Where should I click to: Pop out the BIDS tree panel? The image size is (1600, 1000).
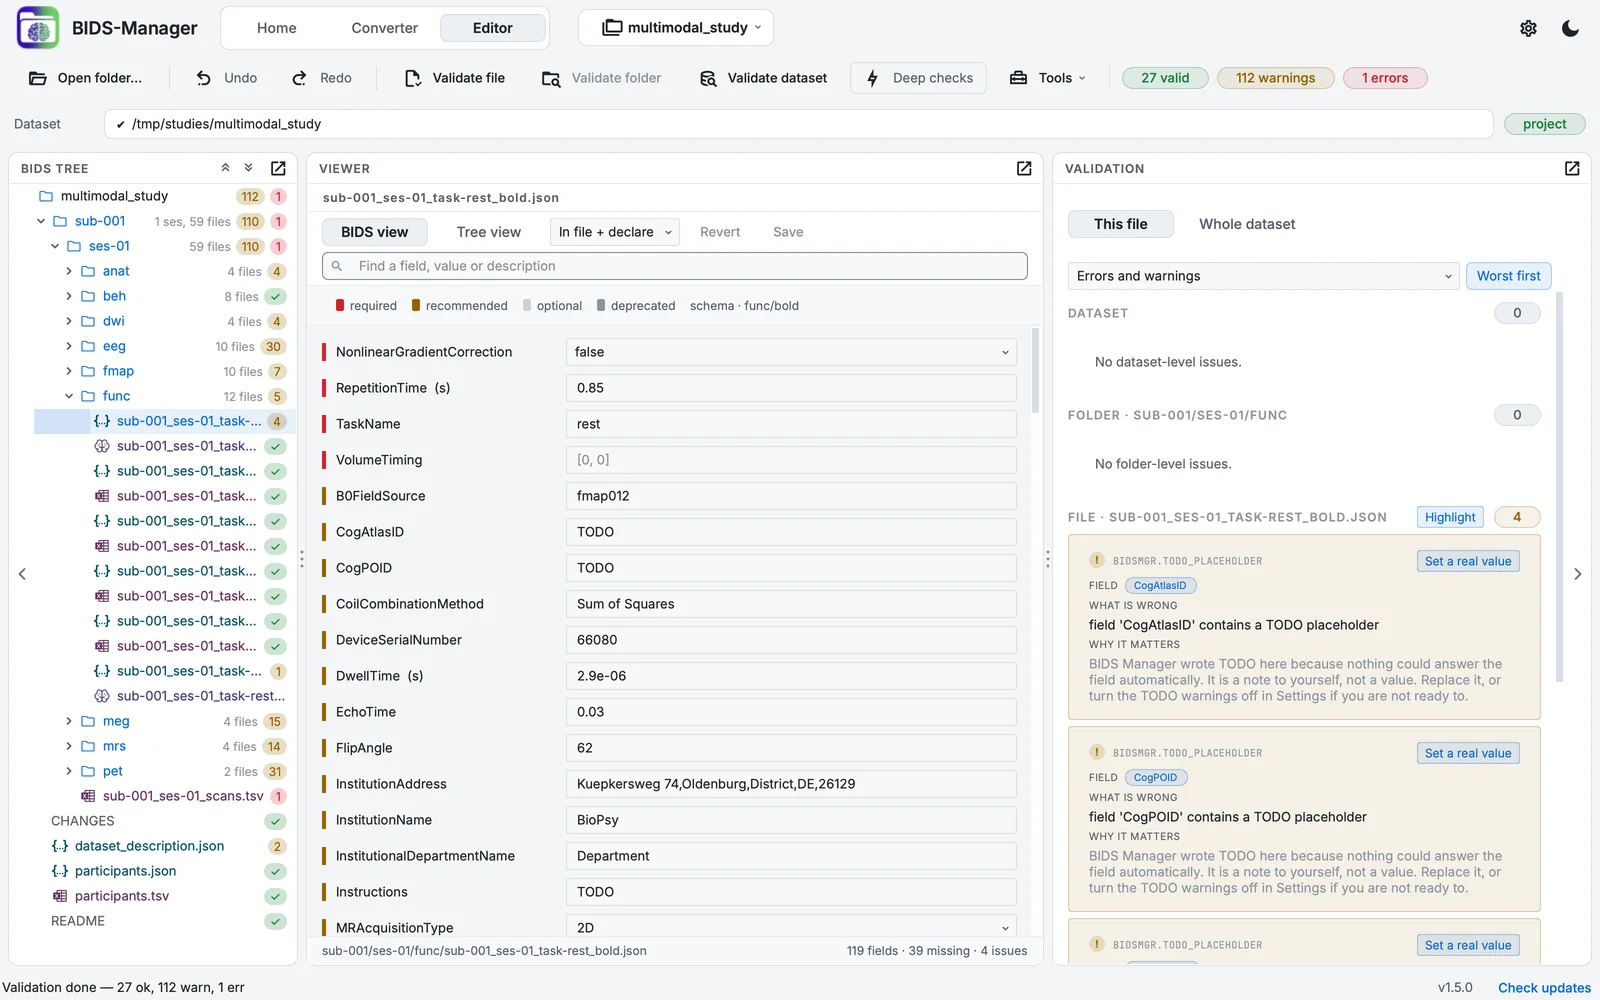pos(278,168)
